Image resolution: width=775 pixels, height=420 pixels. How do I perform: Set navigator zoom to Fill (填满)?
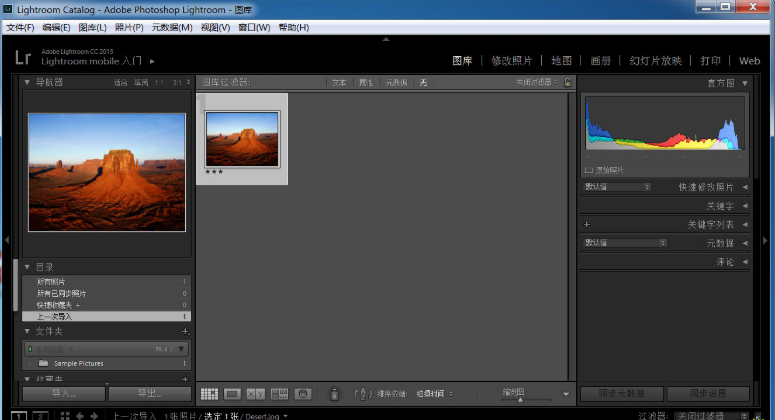(x=141, y=83)
